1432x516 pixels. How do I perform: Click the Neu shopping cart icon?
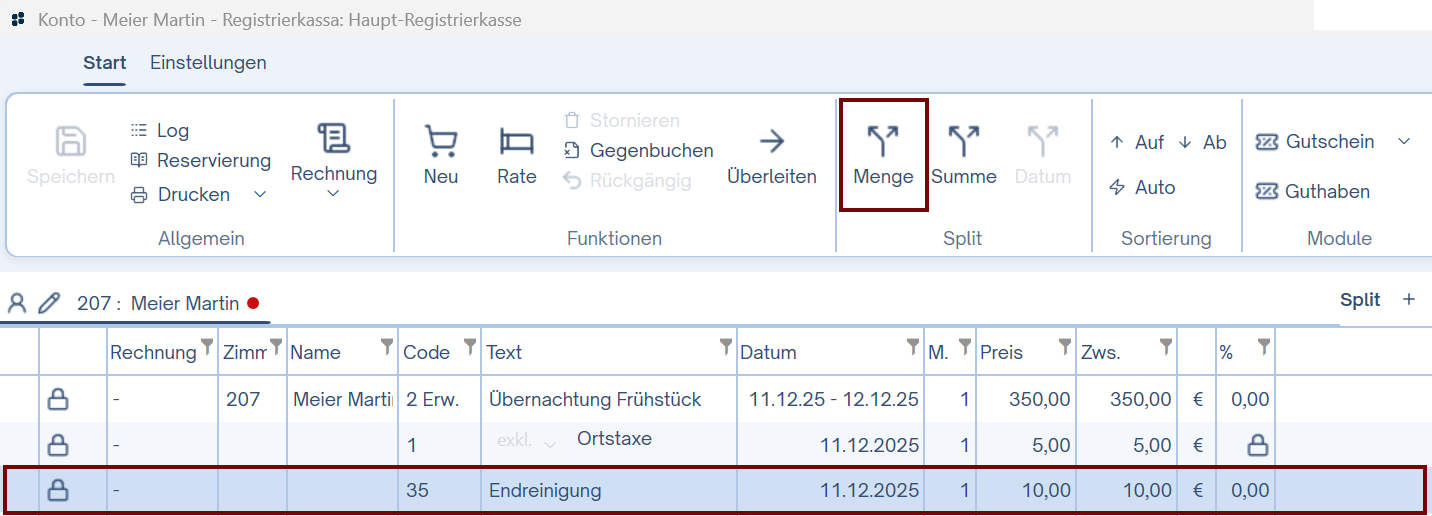[x=441, y=142]
